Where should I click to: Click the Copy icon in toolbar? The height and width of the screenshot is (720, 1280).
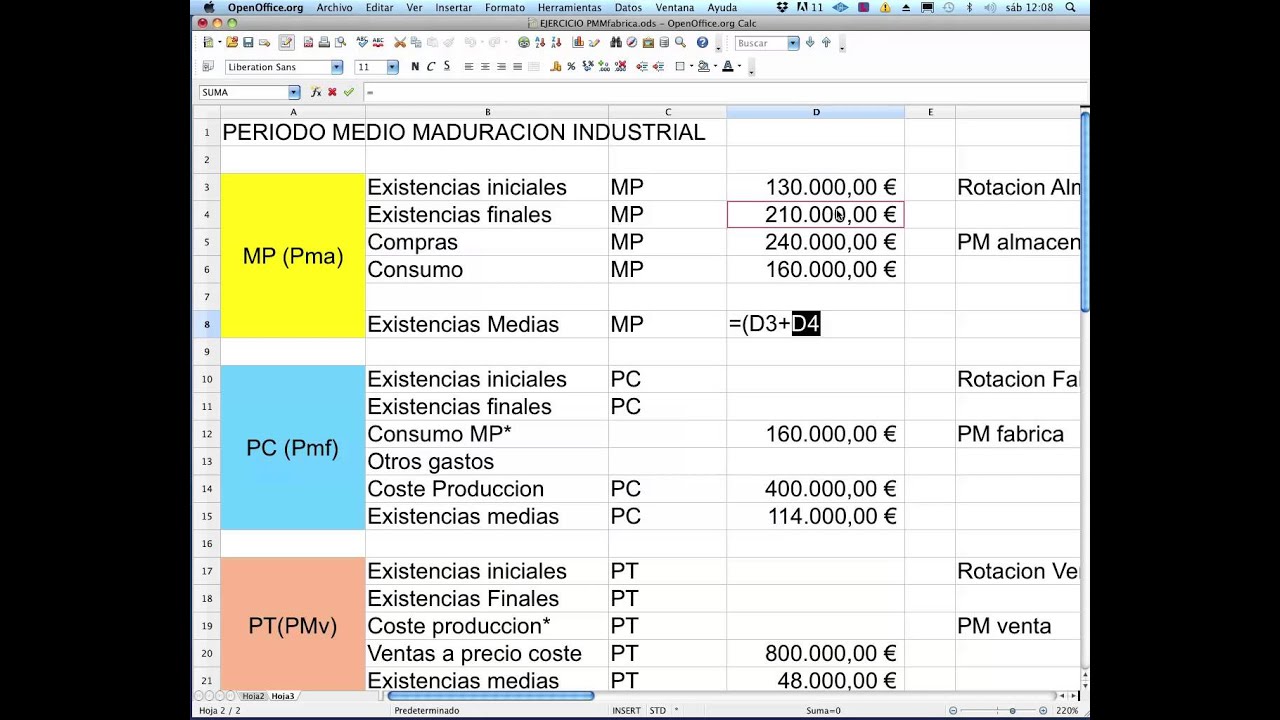click(416, 43)
